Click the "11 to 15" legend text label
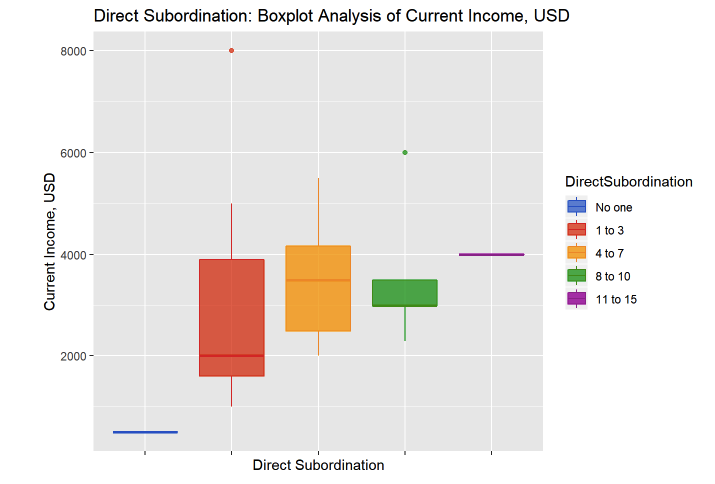The height and width of the screenshot is (484, 715). (617, 299)
